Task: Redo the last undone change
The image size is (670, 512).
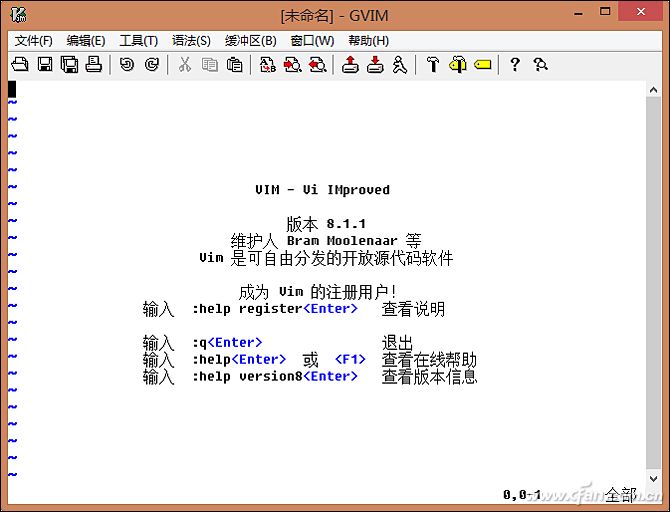Action: click(x=152, y=65)
